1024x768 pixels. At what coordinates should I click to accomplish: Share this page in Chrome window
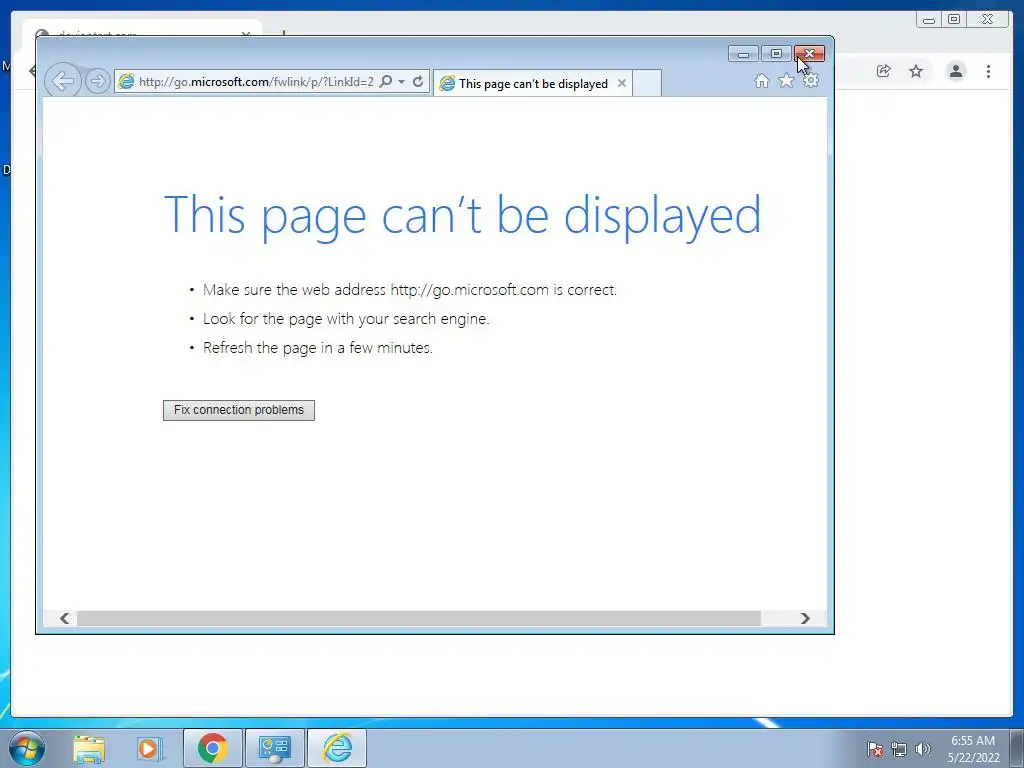click(x=884, y=71)
